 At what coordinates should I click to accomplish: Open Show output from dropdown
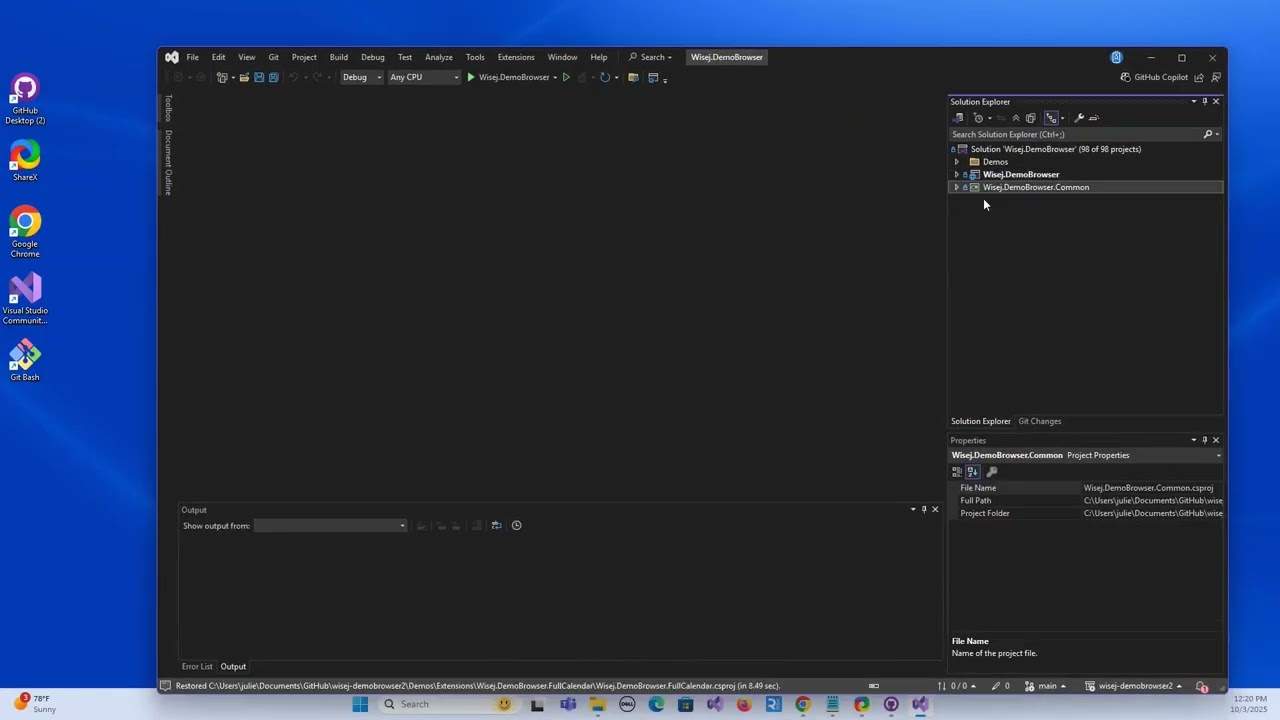pyautogui.click(x=330, y=526)
